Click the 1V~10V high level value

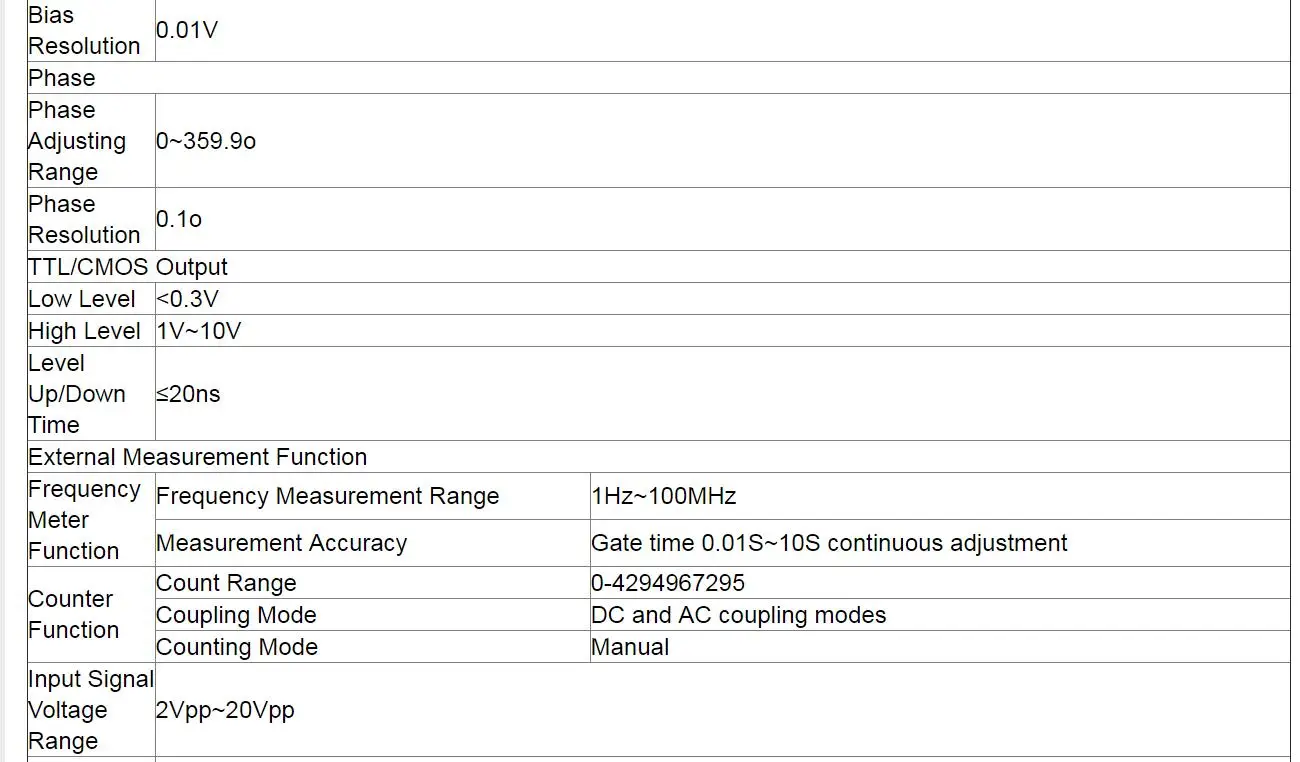pos(199,331)
